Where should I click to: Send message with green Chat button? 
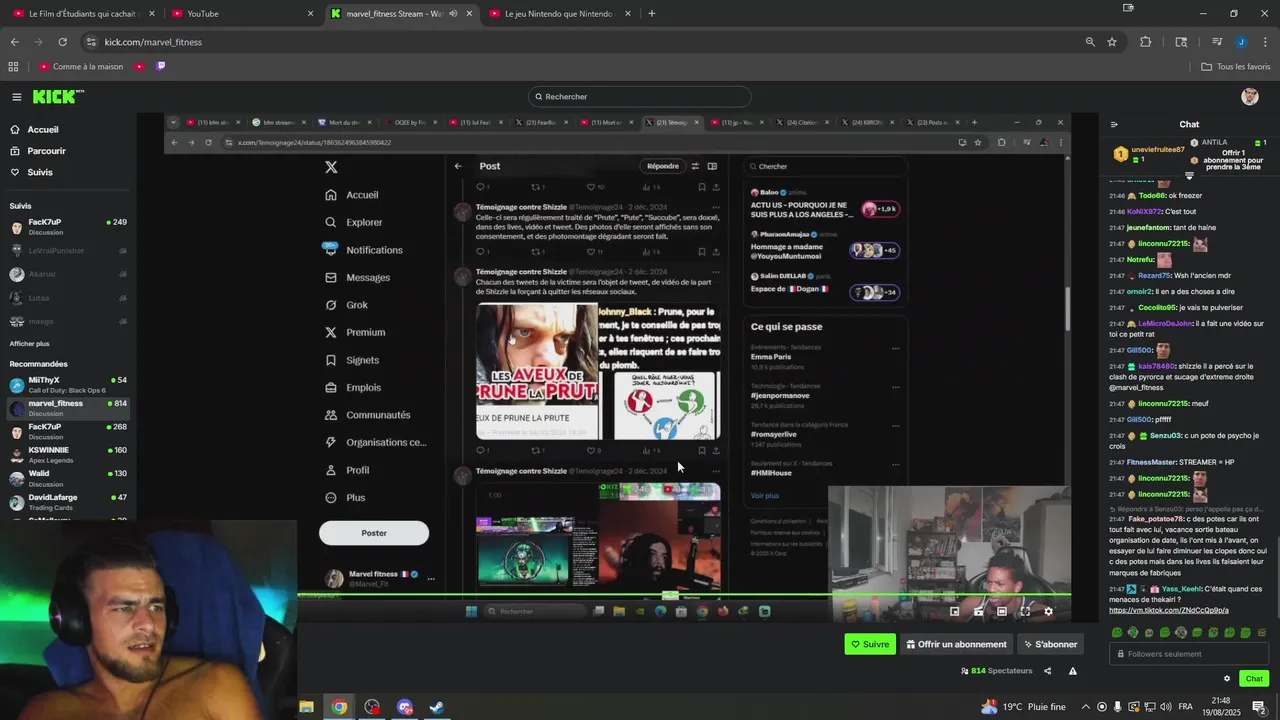click(x=1254, y=678)
